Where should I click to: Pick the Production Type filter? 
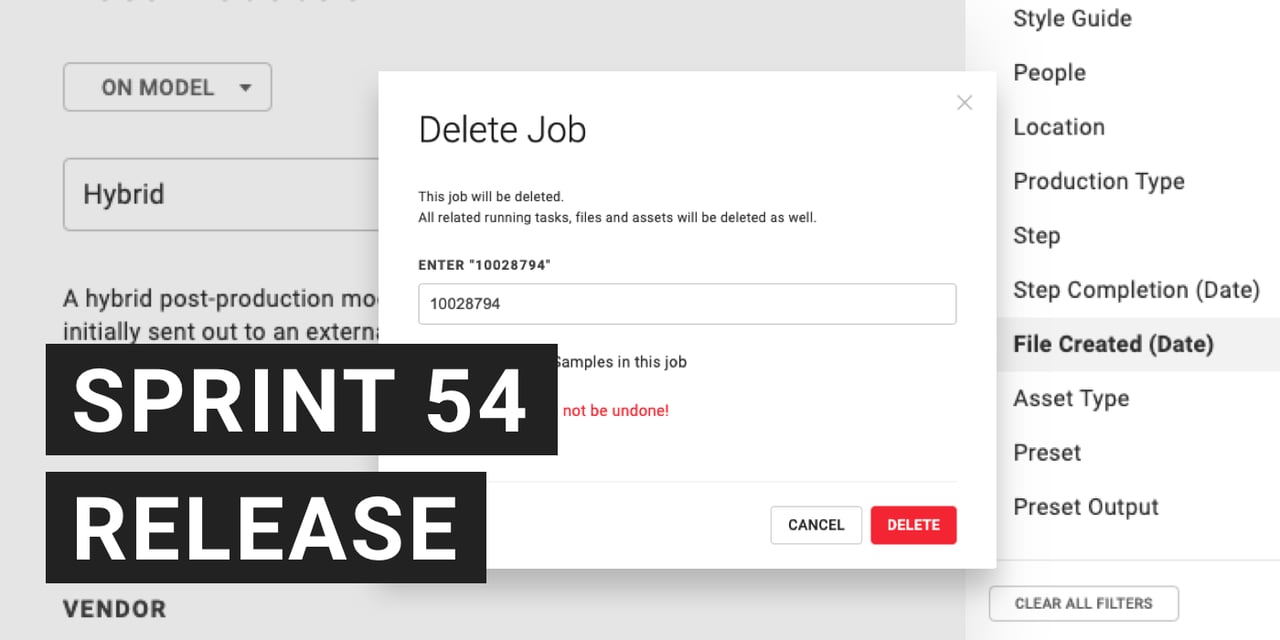(1098, 181)
